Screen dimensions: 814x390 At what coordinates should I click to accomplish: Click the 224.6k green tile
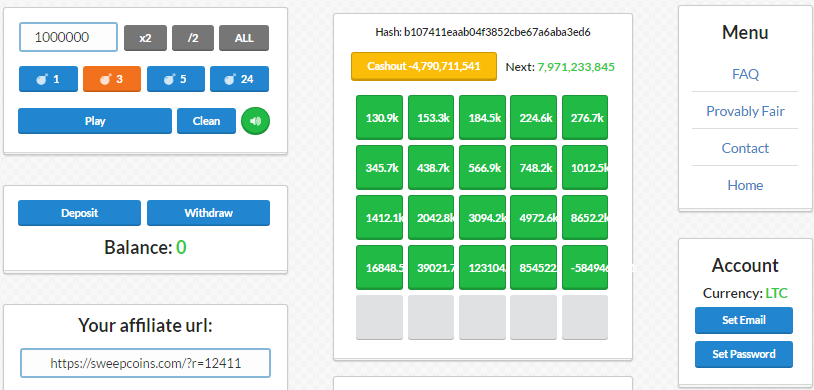point(534,117)
